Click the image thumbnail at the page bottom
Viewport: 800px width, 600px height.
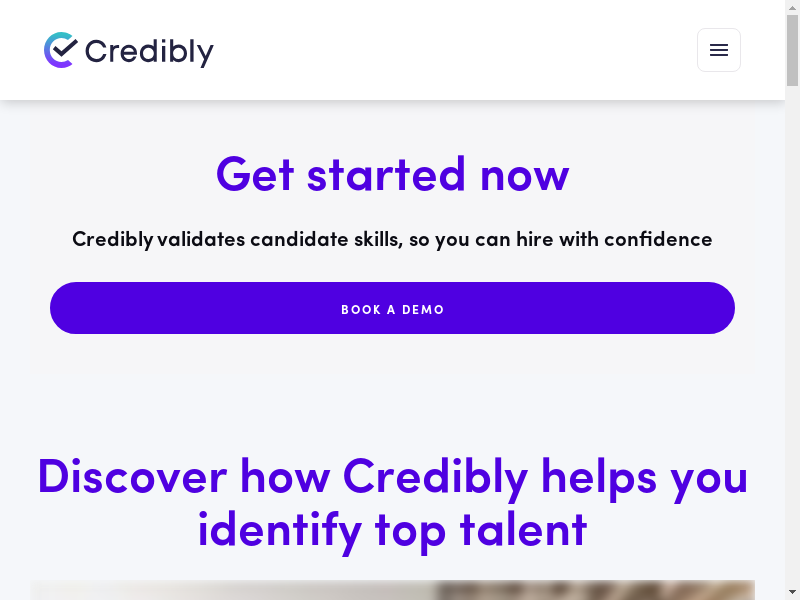[x=392, y=590]
